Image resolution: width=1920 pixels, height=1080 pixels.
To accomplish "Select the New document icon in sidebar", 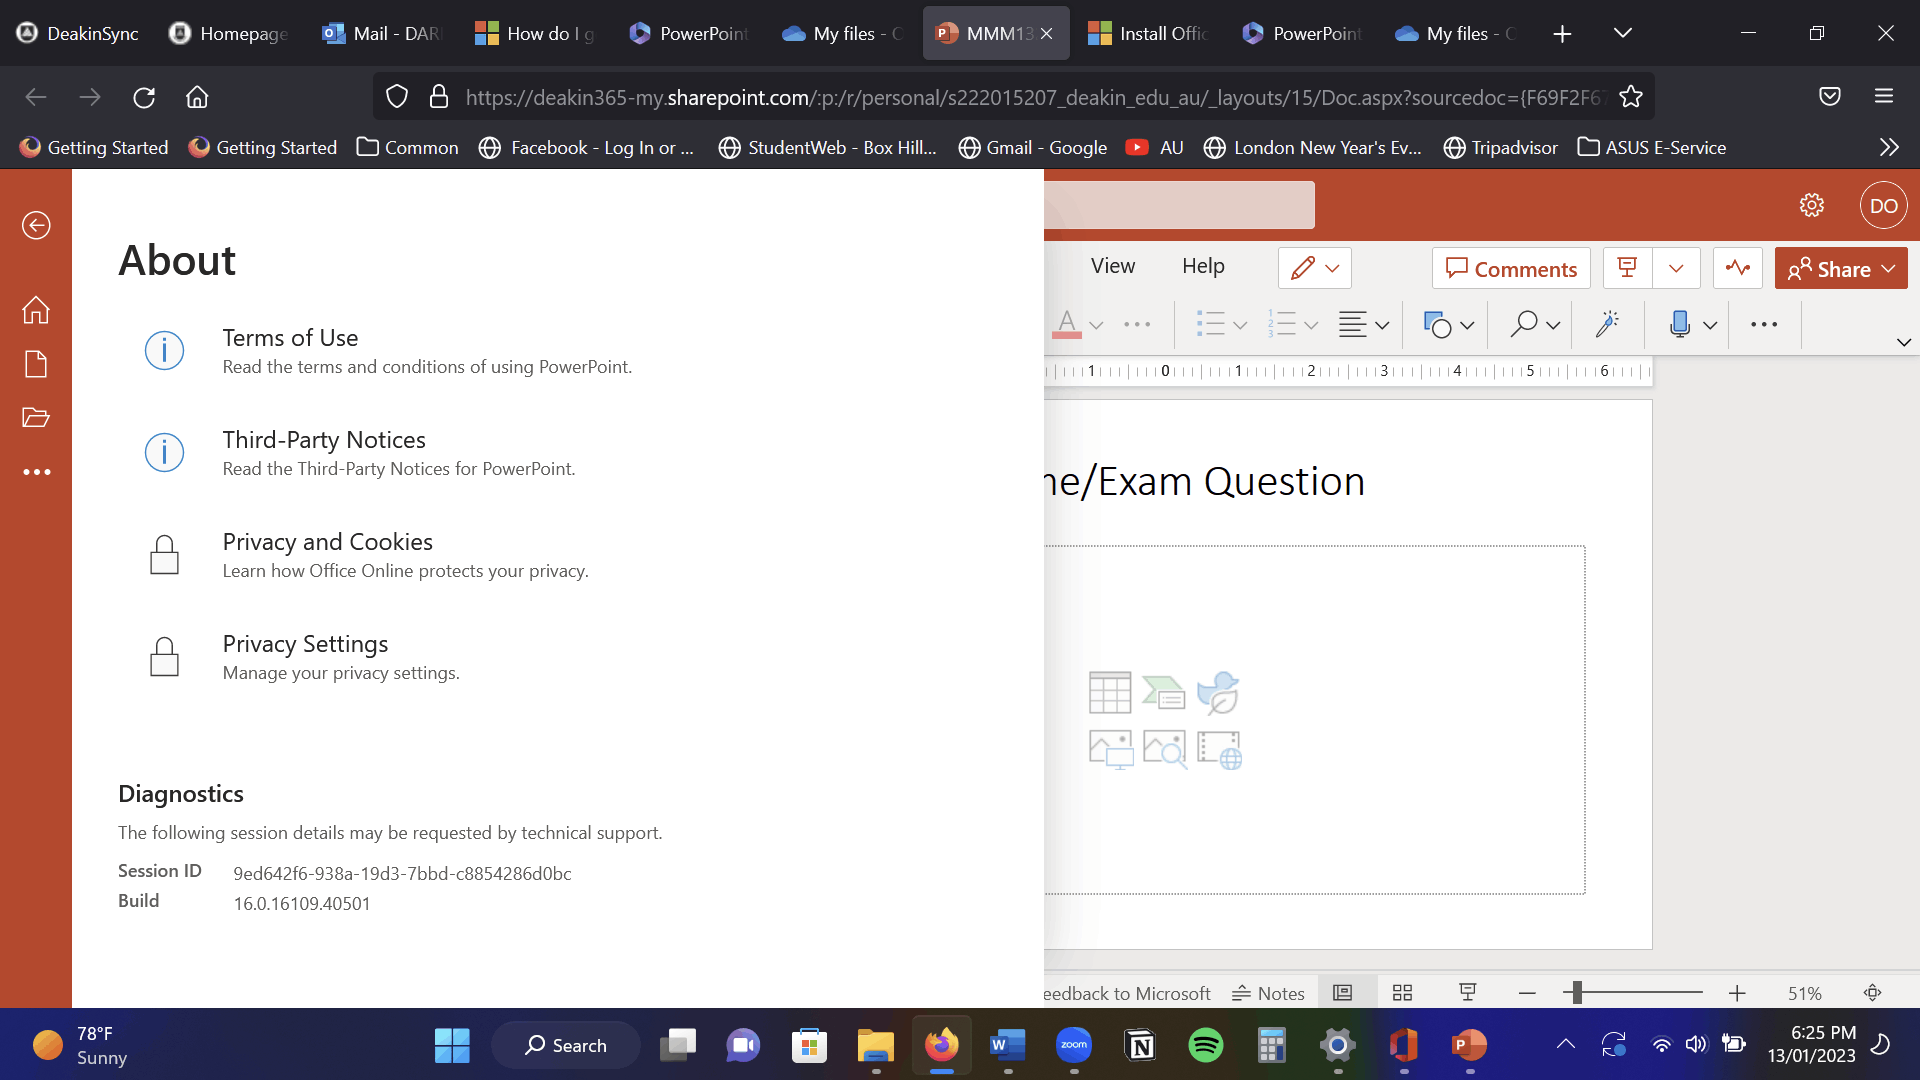I will 36,364.
